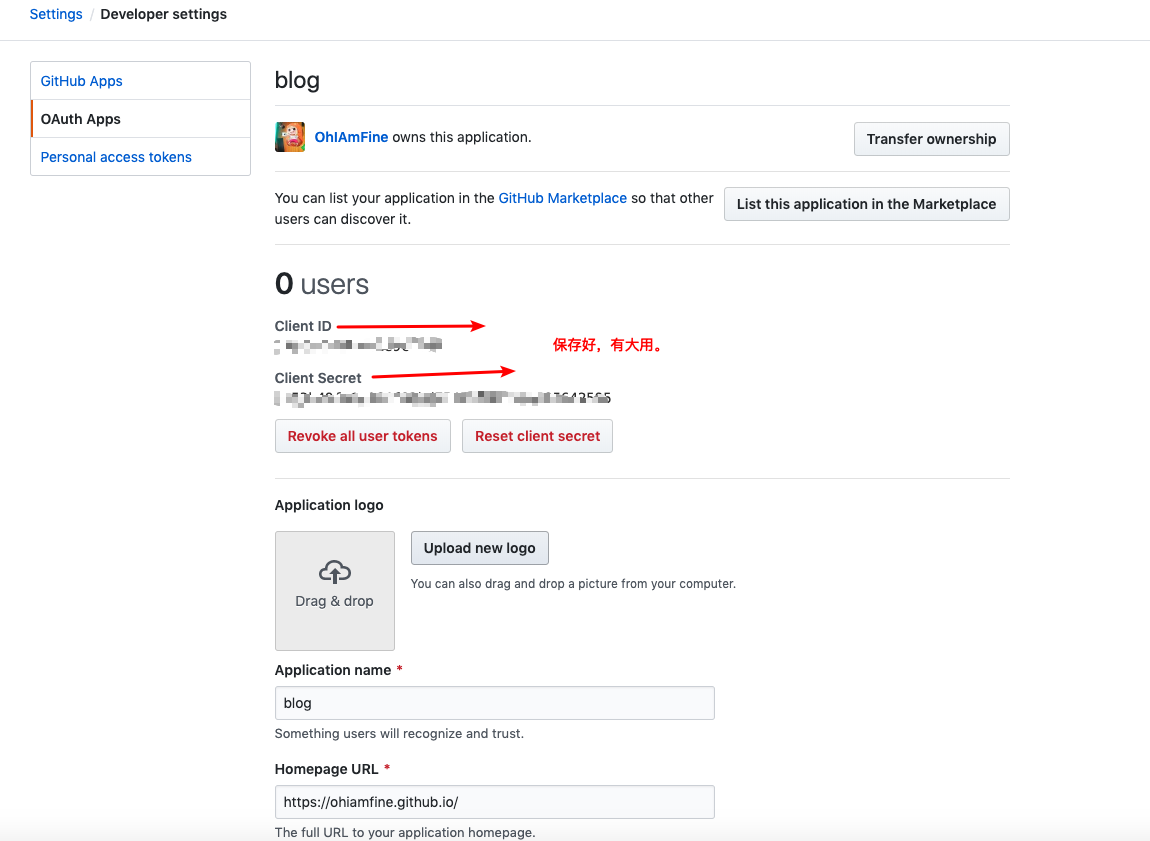Click Upload new logo button

pyautogui.click(x=480, y=548)
